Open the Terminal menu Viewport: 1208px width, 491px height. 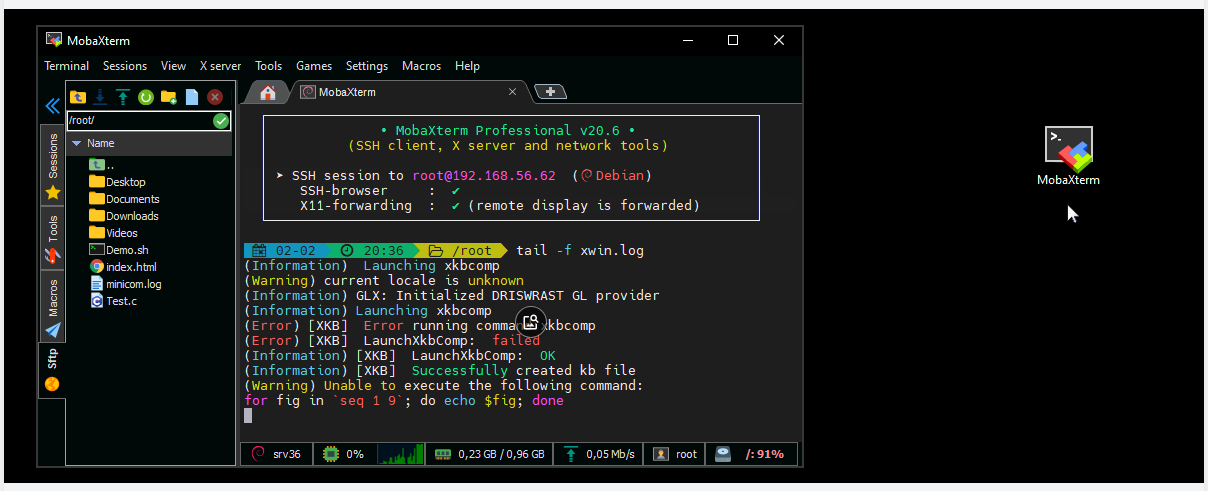pos(67,66)
